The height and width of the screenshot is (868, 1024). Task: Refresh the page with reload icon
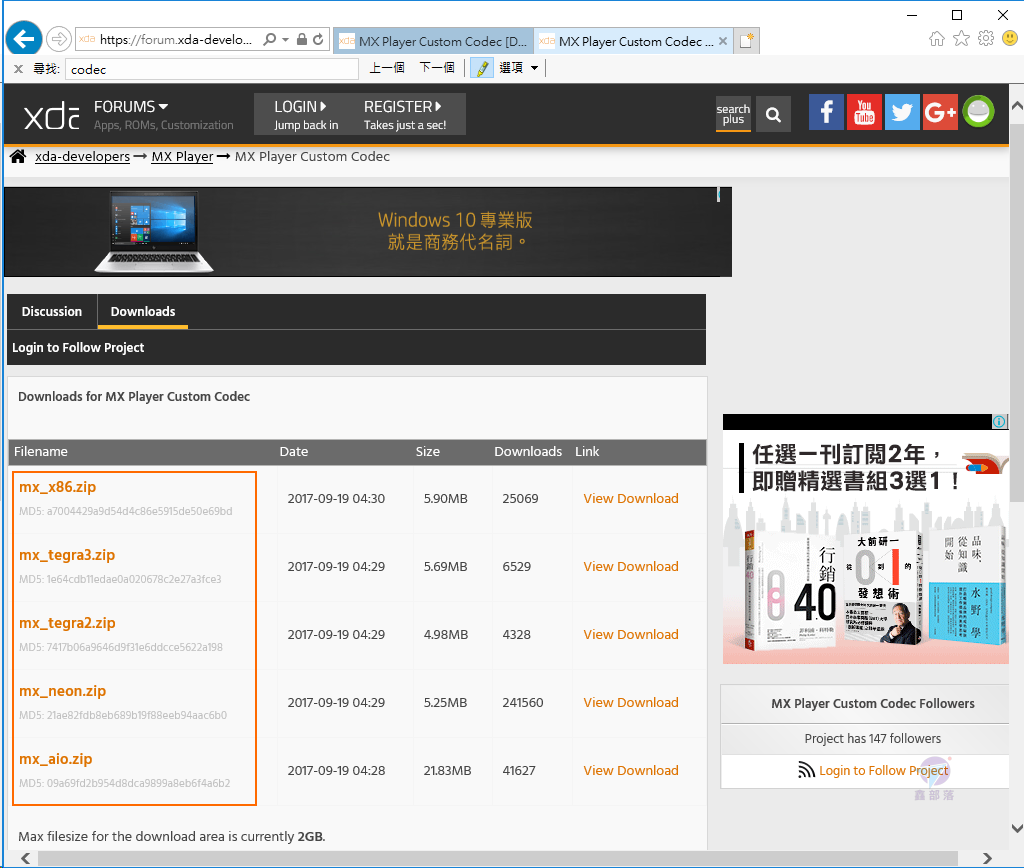pos(318,40)
